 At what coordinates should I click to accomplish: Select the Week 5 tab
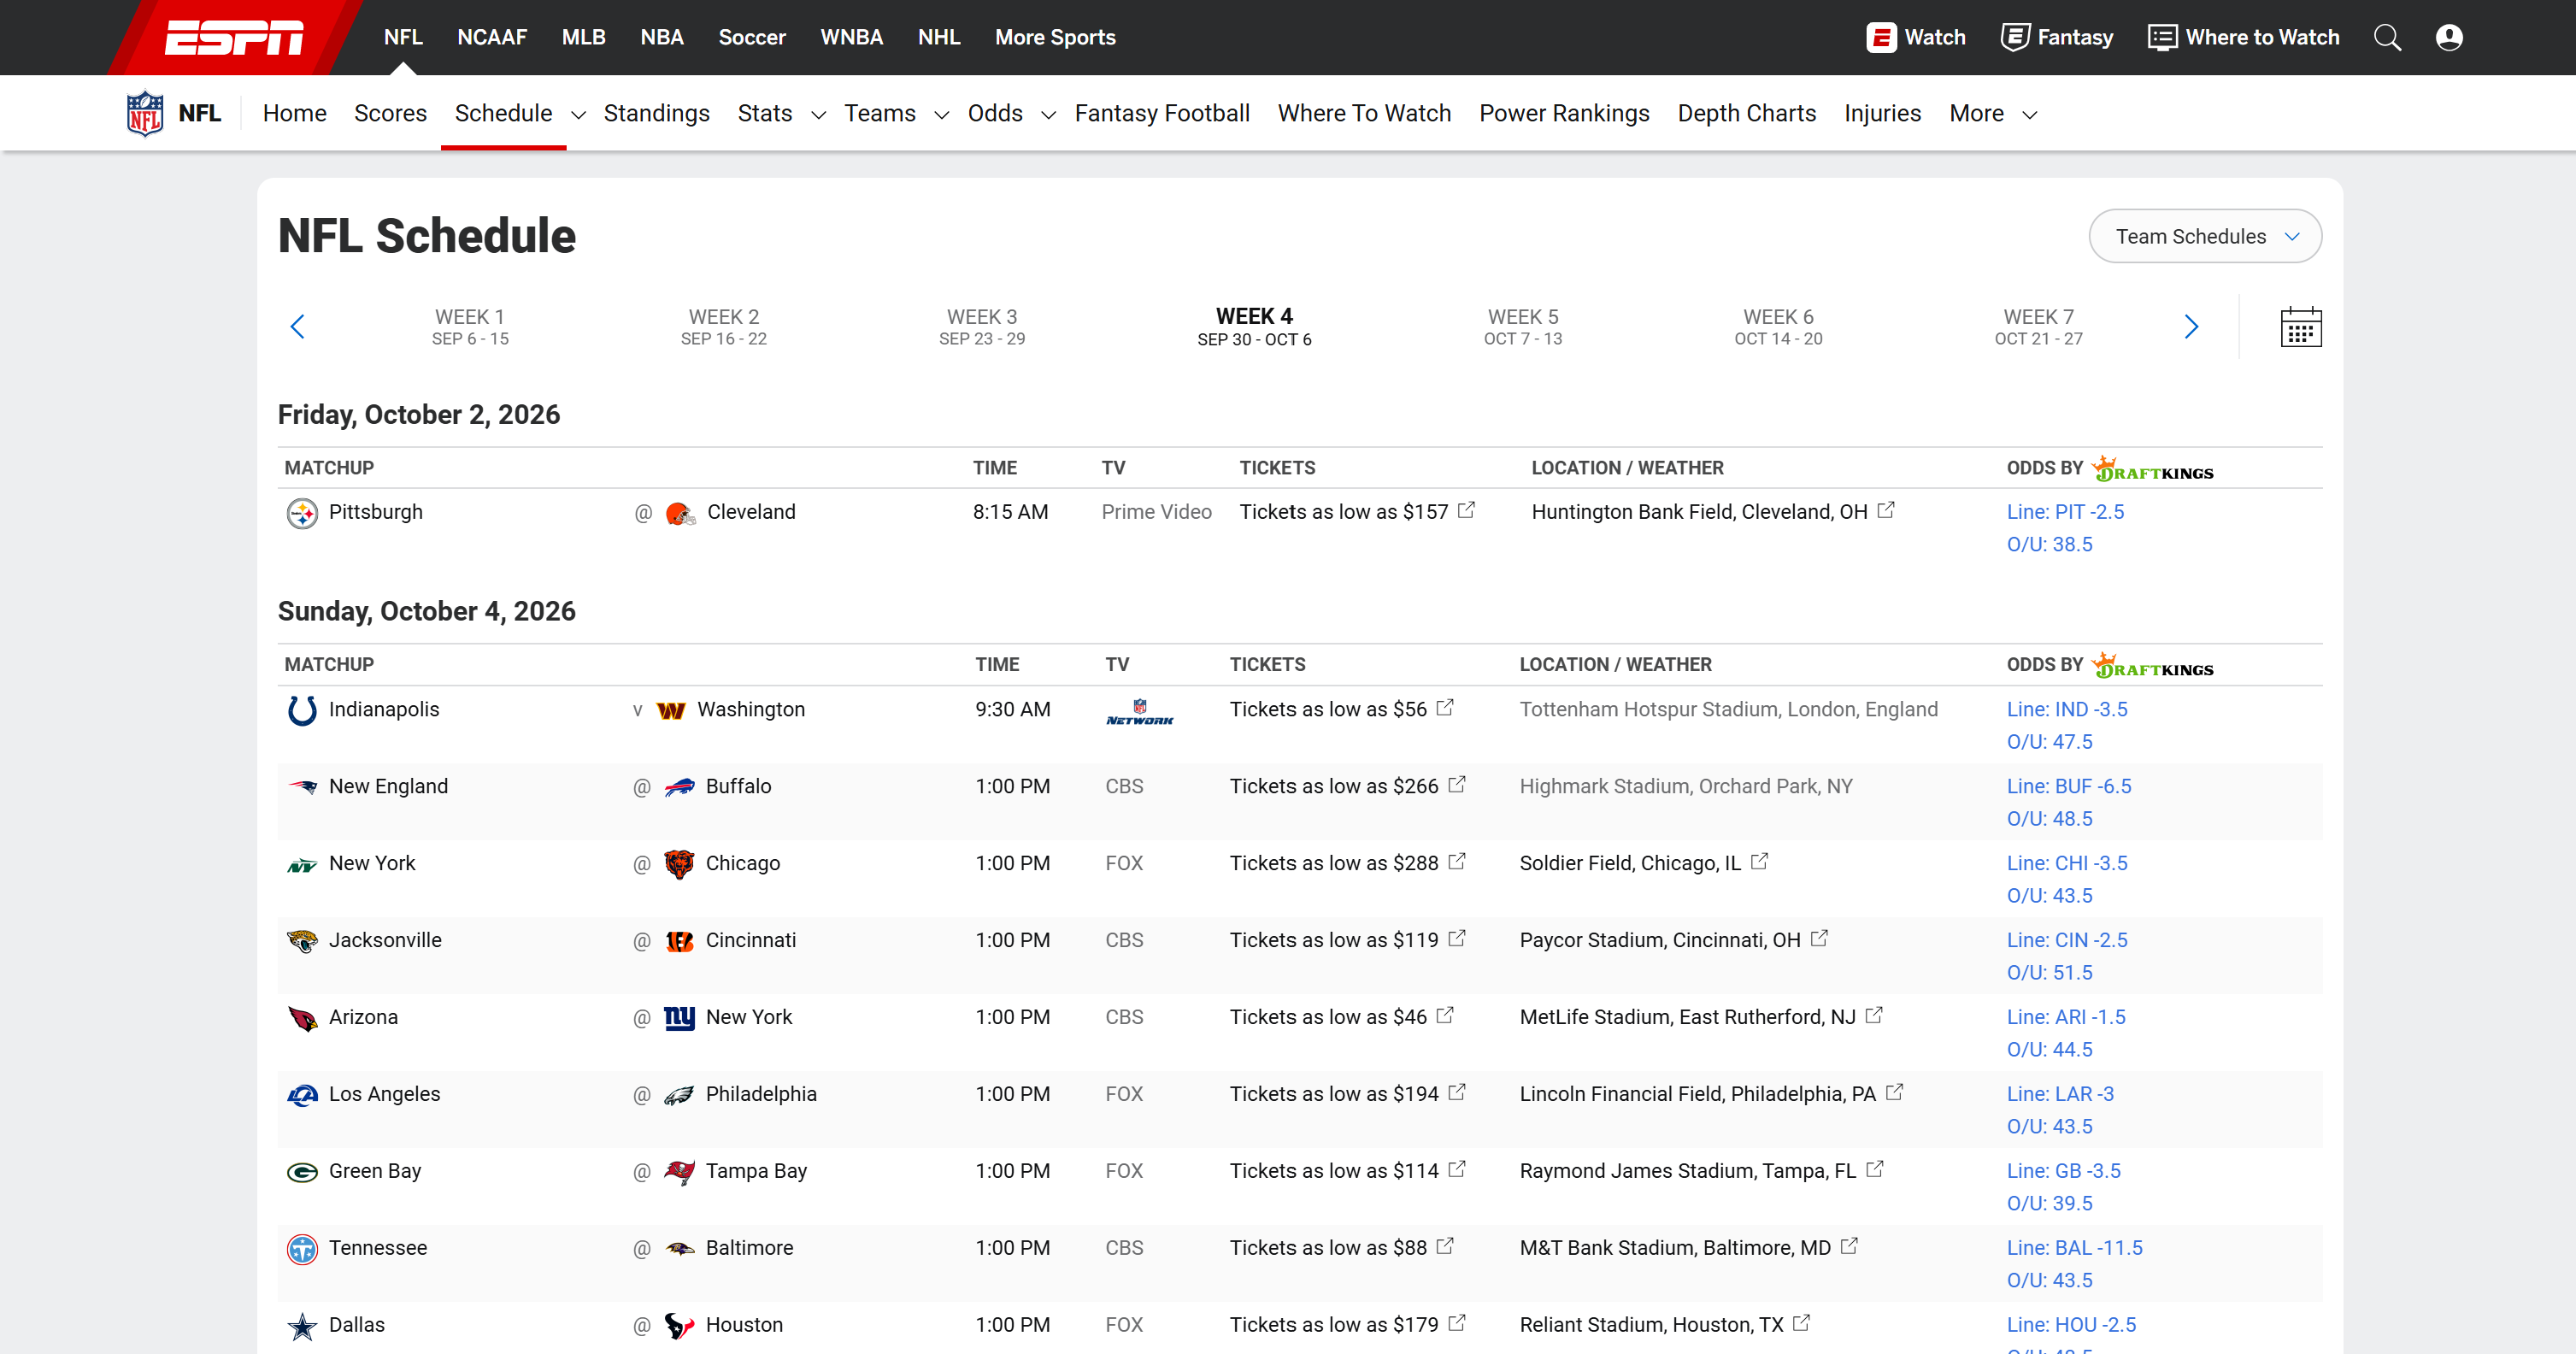[x=1522, y=327]
